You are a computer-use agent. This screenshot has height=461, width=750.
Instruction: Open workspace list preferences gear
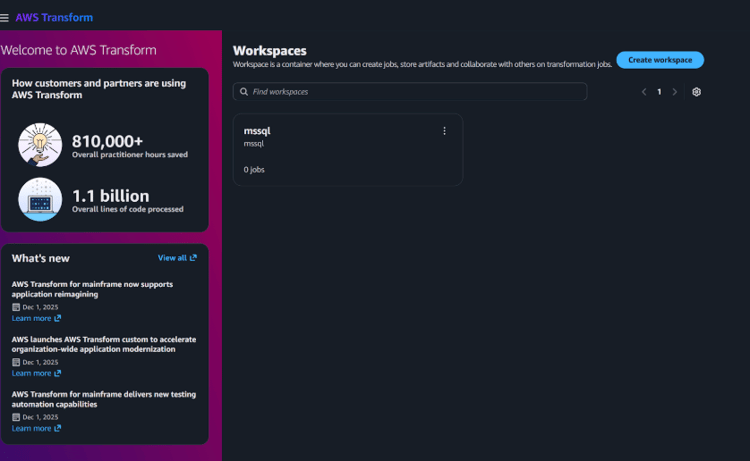pyautogui.click(x=696, y=92)
